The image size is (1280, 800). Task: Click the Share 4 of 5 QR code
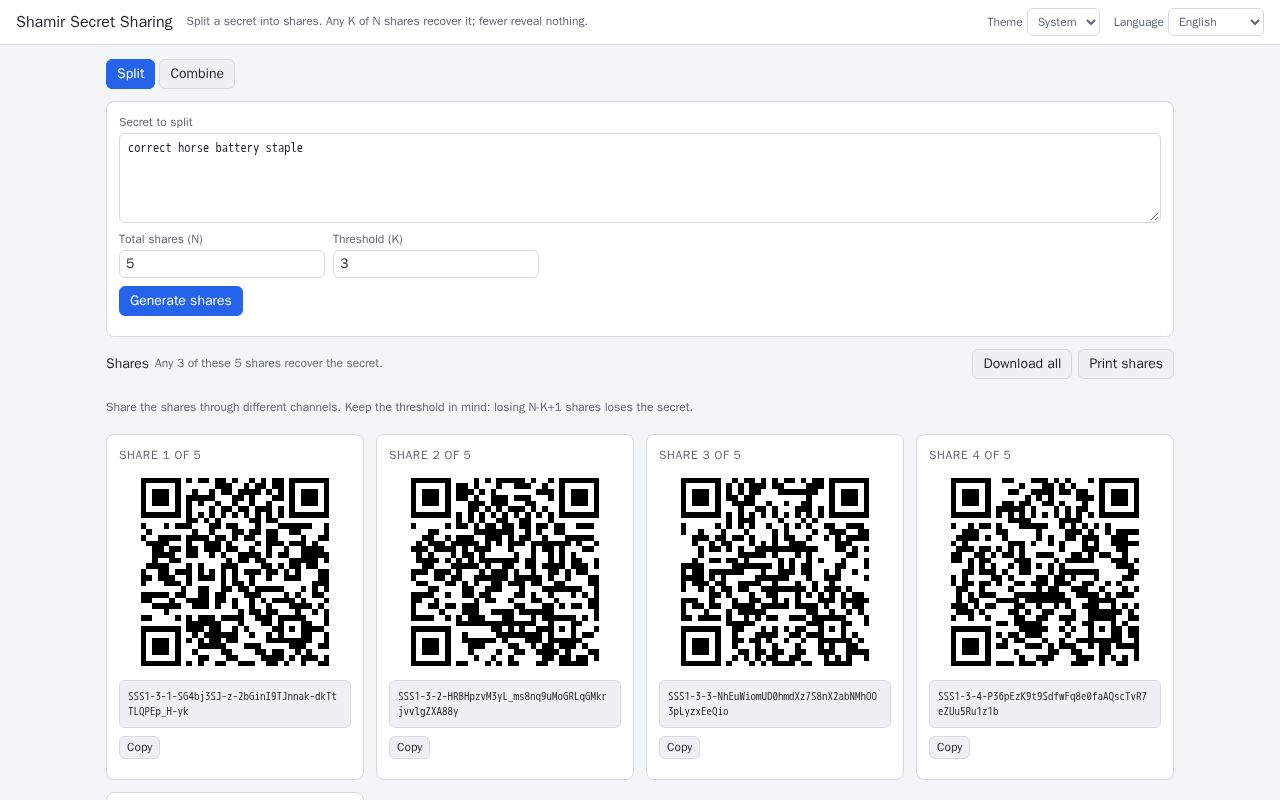point(1045,572)
